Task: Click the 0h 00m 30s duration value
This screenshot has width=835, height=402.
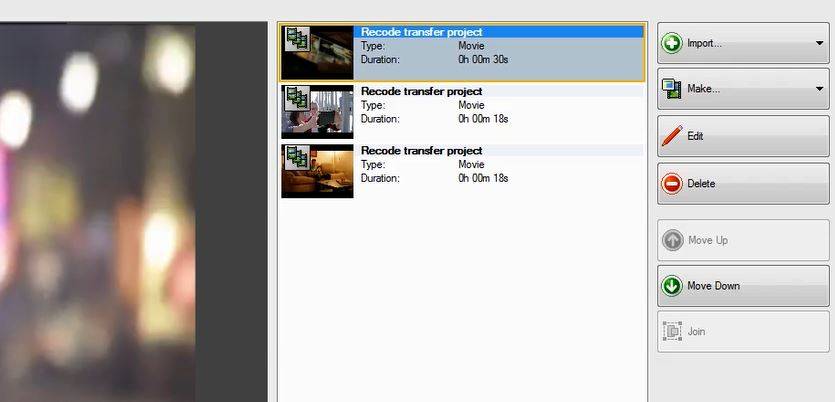Action: click(x=483, y=60)
